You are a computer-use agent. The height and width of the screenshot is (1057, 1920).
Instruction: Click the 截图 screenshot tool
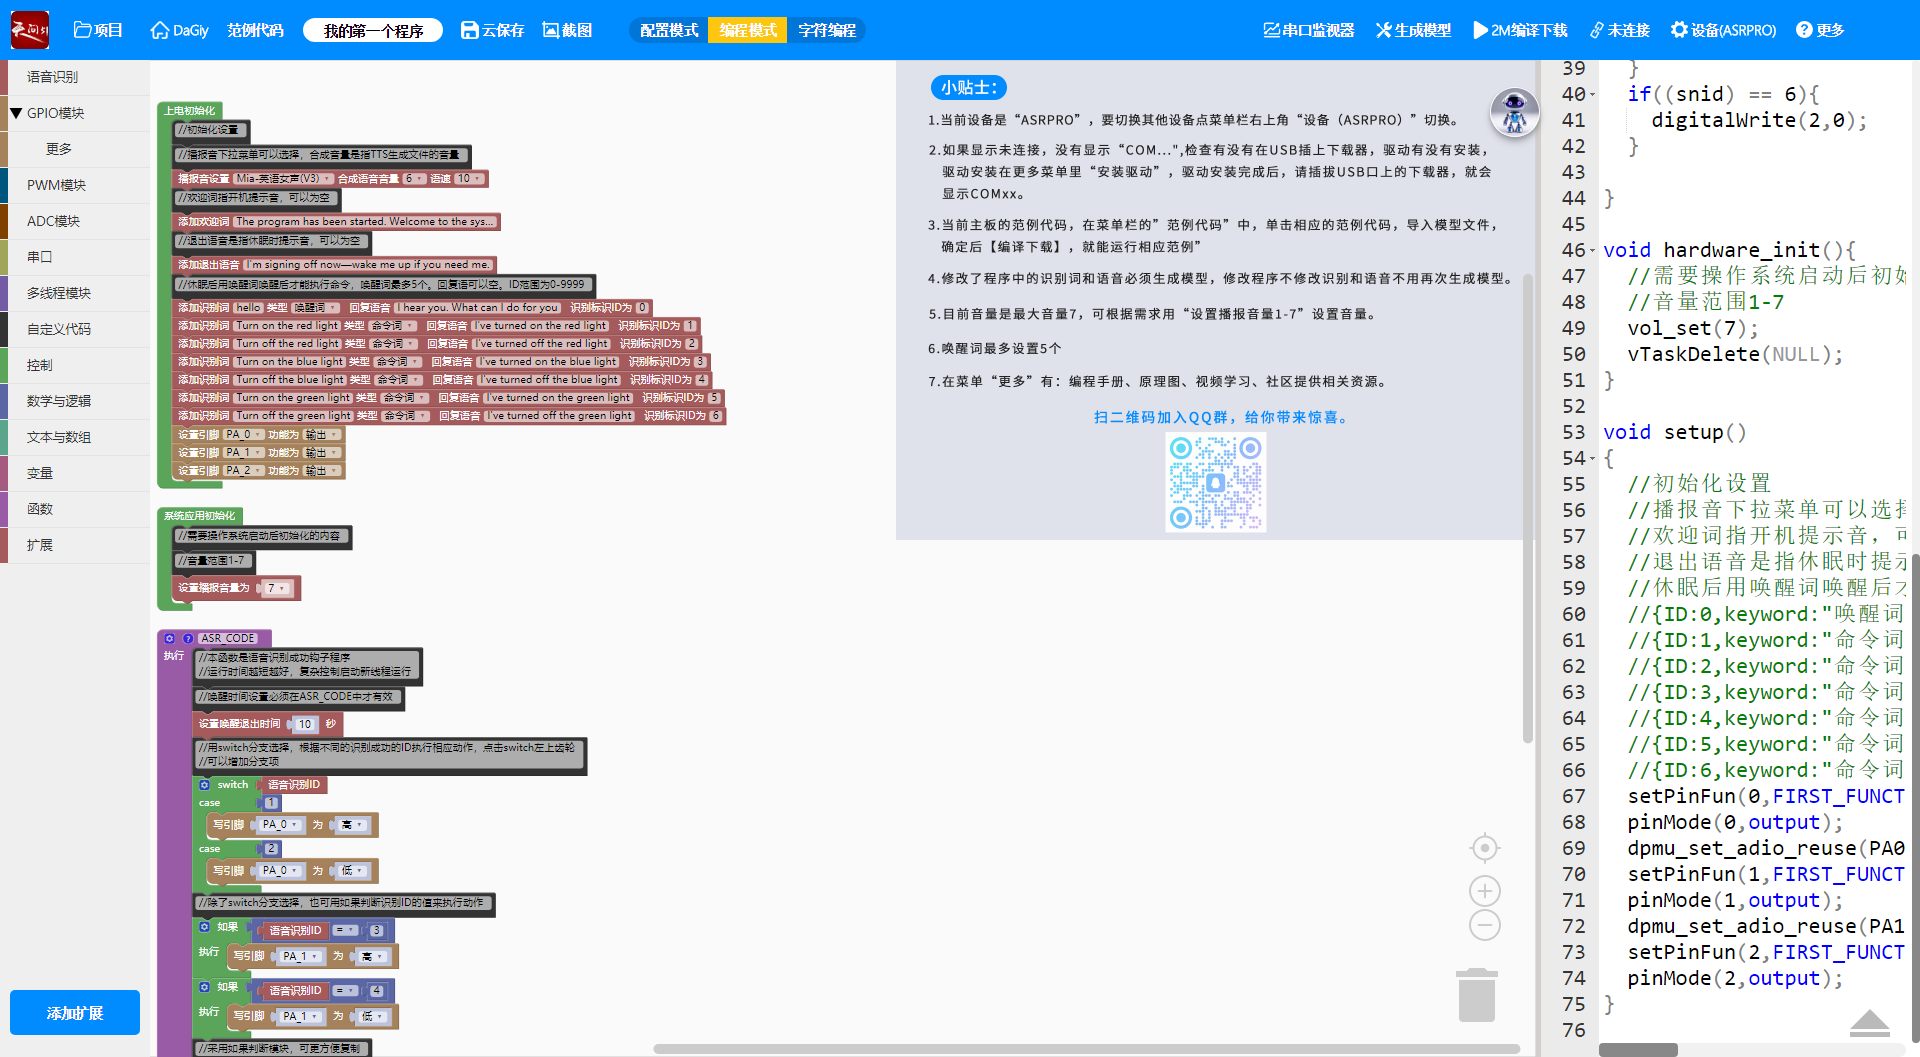coord(567,30)
